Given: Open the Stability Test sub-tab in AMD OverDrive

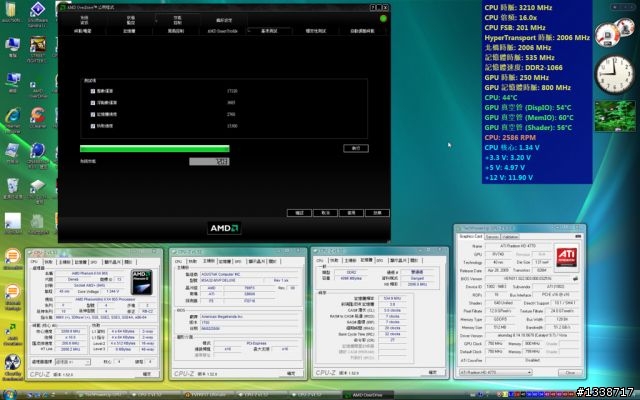Looking at the screenshot, I should [x=315, y=31].
